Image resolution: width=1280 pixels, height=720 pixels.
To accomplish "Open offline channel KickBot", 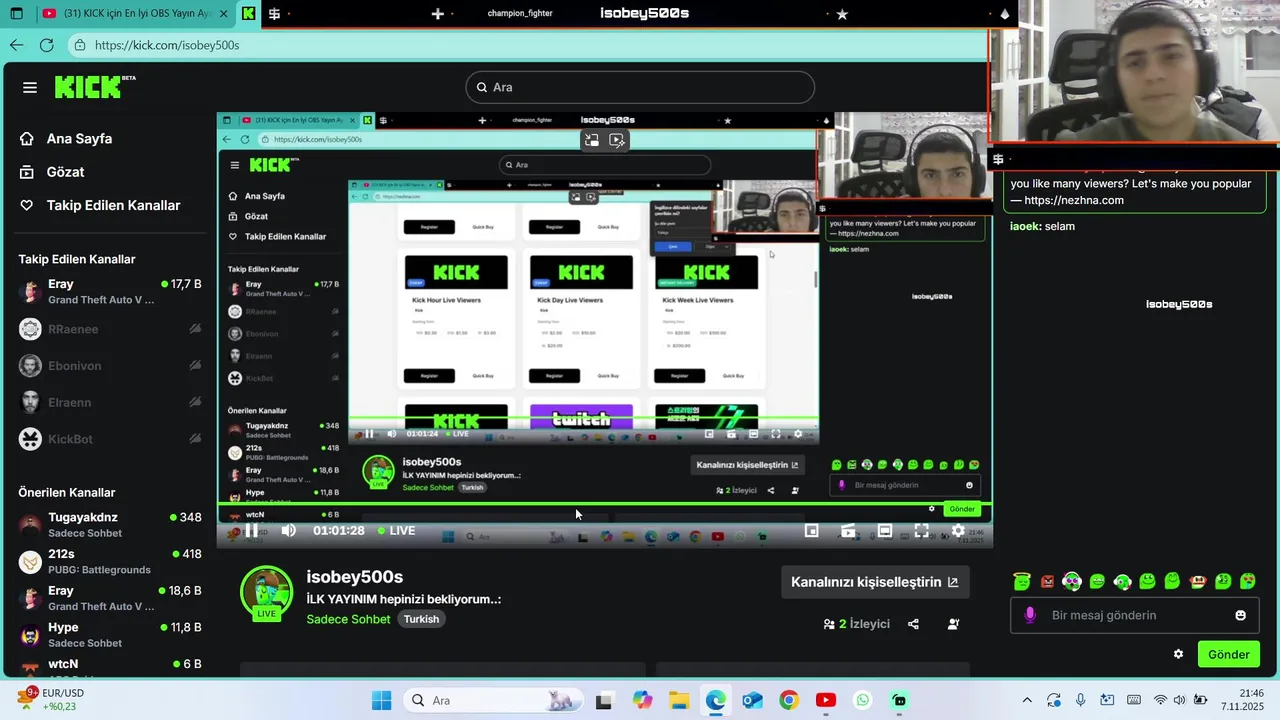I will 110,439.
